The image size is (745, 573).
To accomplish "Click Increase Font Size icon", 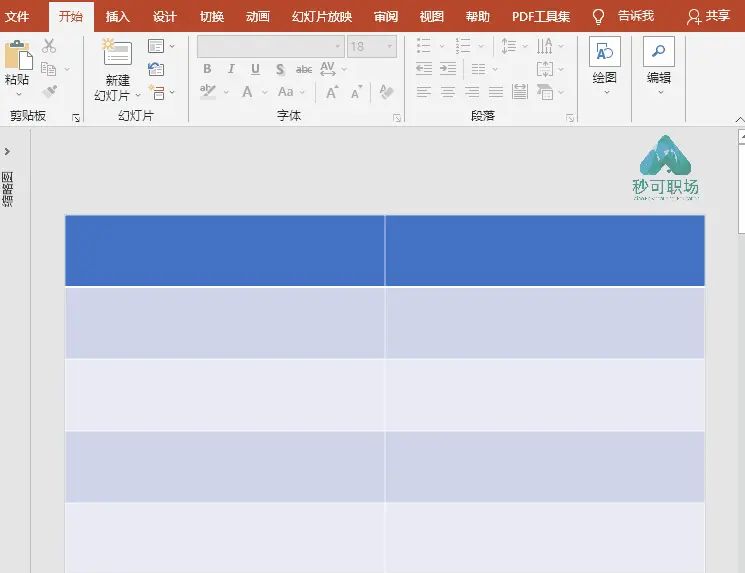I will pyautogui.click(x=332, y=92).
